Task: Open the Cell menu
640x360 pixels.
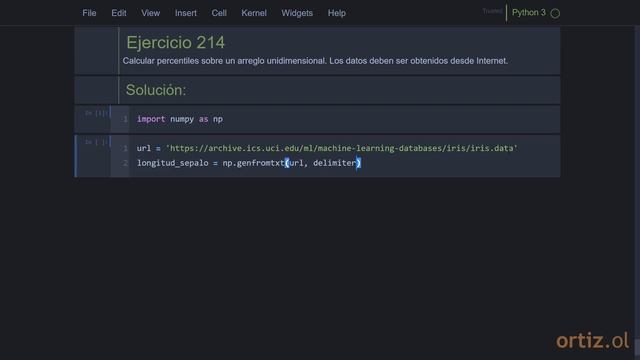Action: pyautogui.click(x=219, y=13)
